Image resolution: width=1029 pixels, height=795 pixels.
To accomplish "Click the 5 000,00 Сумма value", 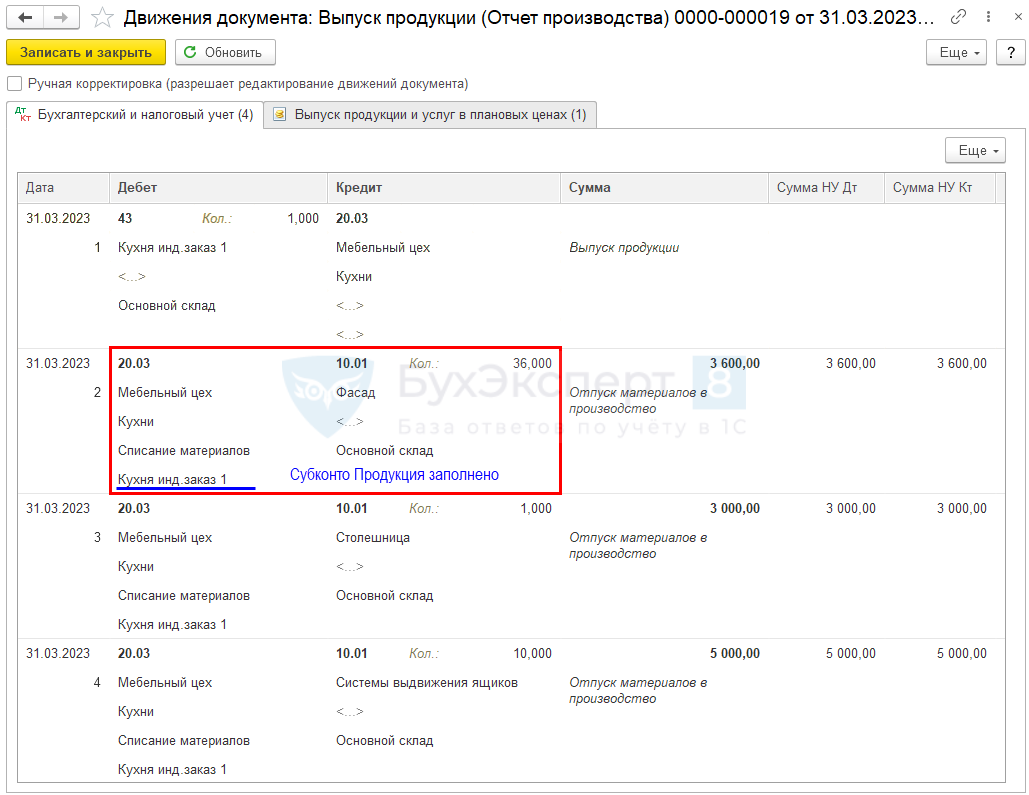I will click(x=734, y=654).
